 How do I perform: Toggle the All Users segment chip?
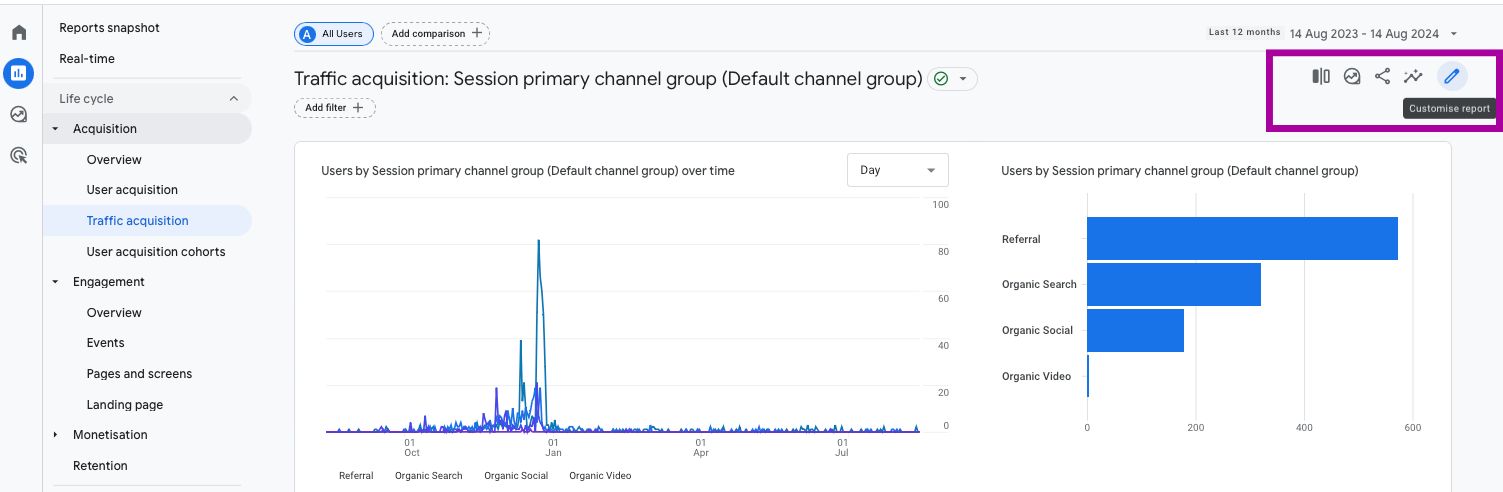pos(334,34)
